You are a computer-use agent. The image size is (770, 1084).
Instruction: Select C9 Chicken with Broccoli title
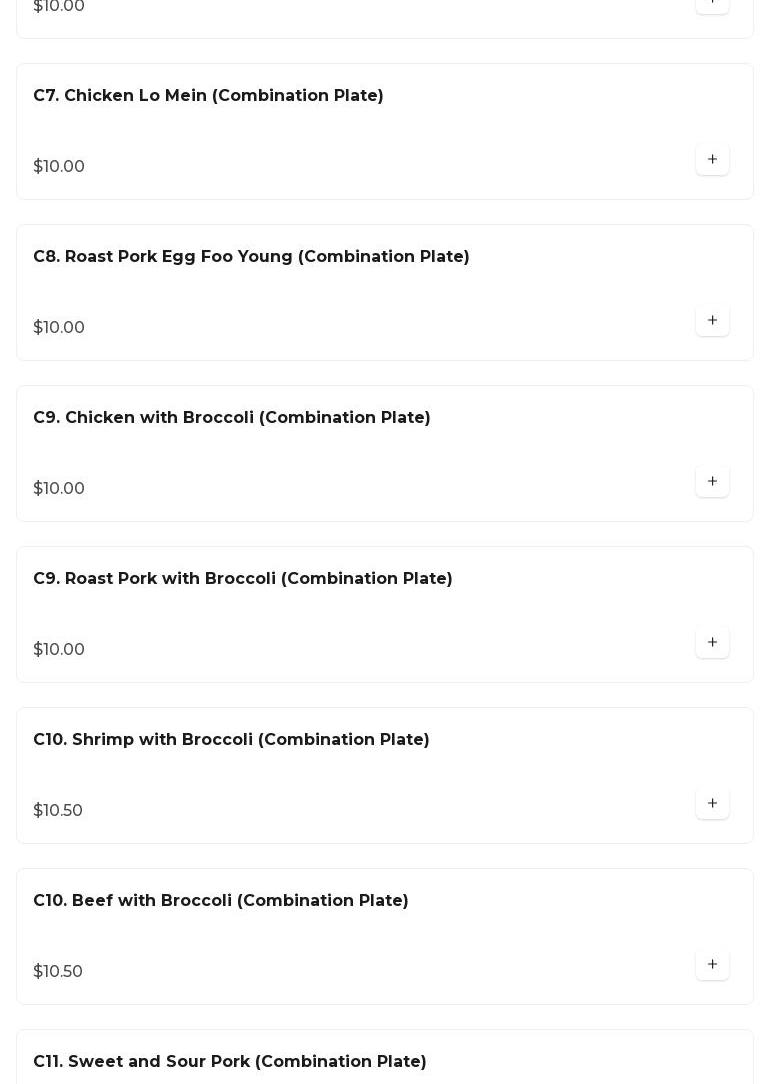[231, 418]
